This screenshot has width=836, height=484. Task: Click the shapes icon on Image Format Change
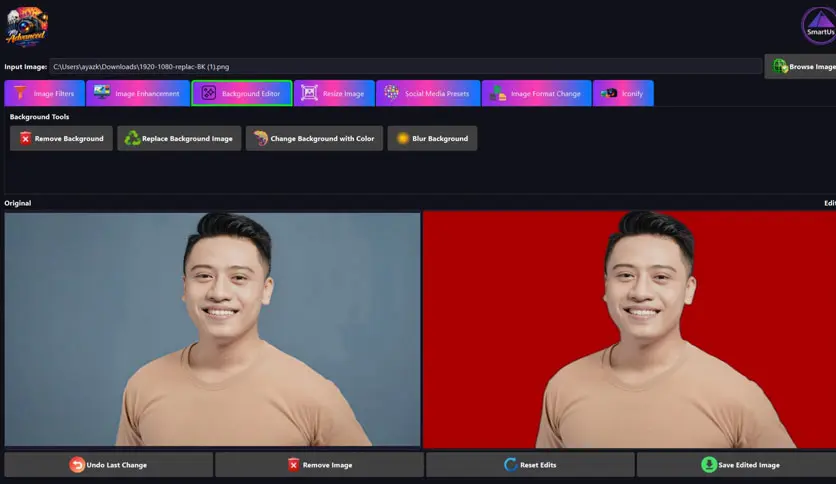(497, 93)
